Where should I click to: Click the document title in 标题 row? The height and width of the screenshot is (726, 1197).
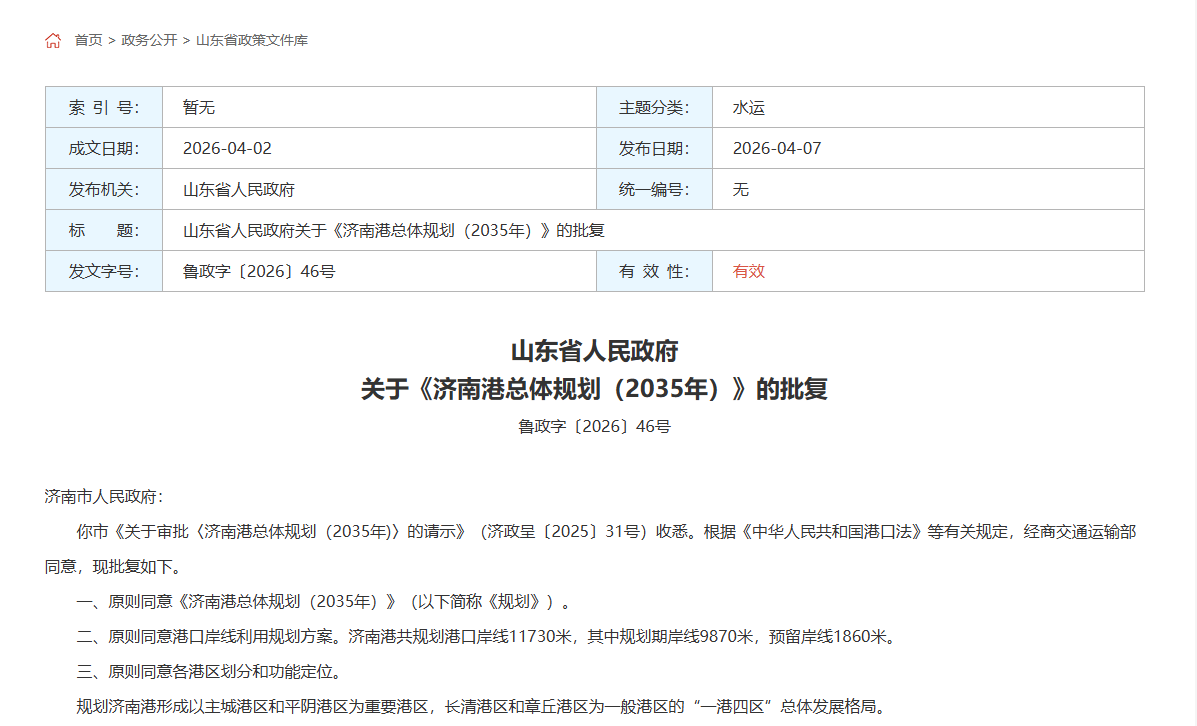[x=393, y=231]
